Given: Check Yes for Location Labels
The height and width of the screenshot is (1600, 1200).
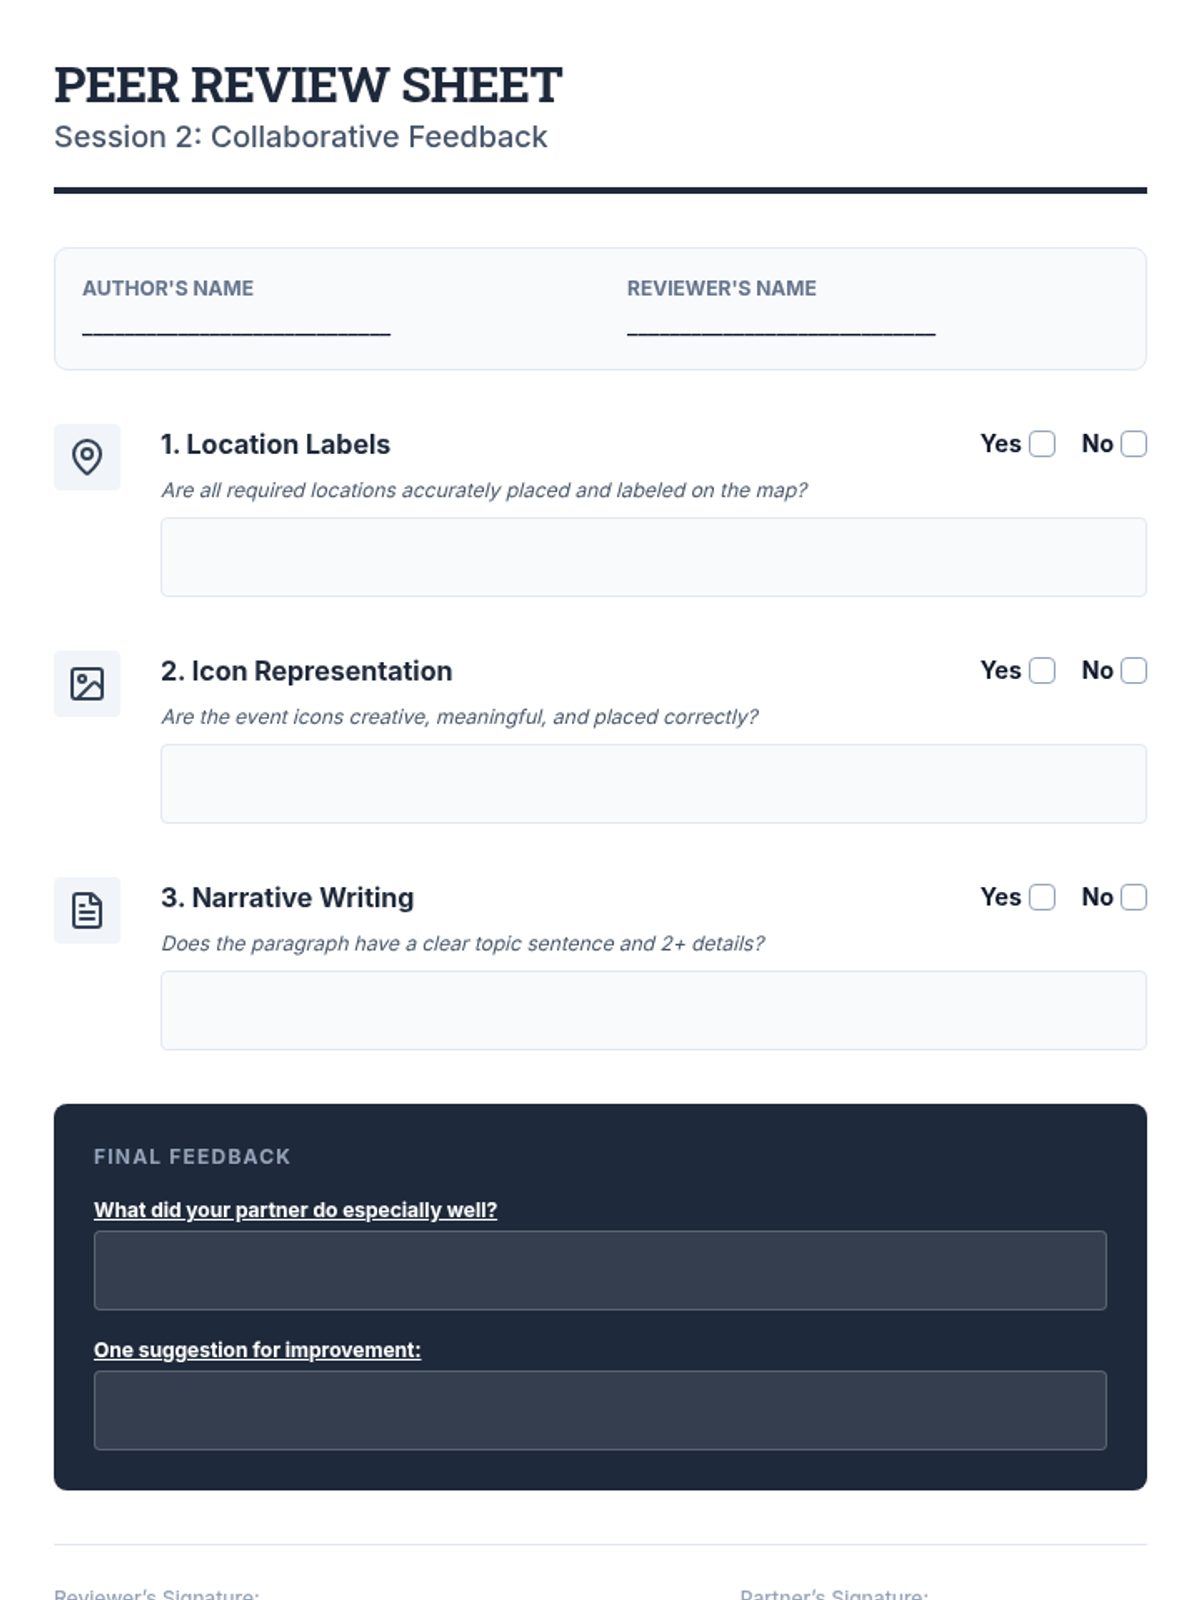Looking at the screenshot, I should (1042, 444).
